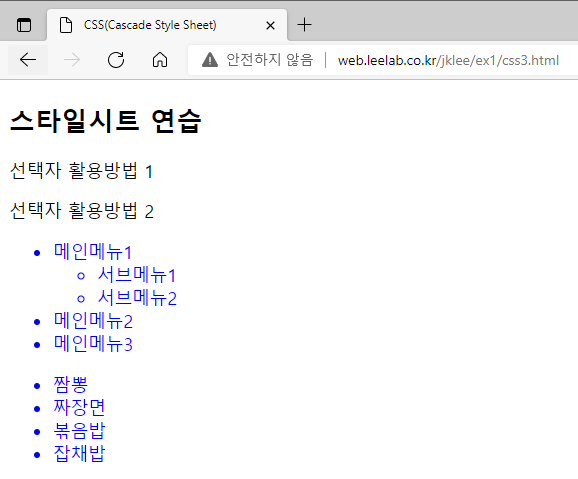
Task: Click the browser back arrow
Action: coord(28,60)
